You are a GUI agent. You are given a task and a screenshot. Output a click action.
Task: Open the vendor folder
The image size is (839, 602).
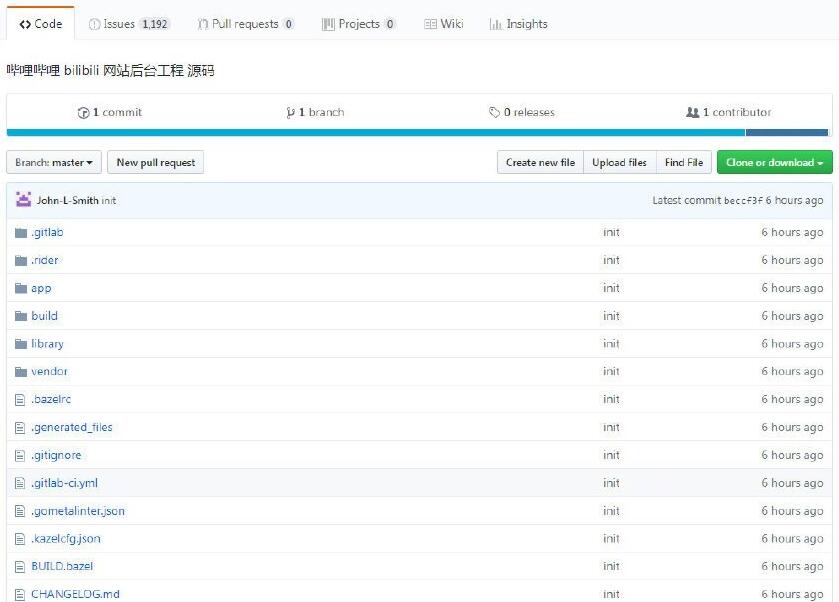49,371
